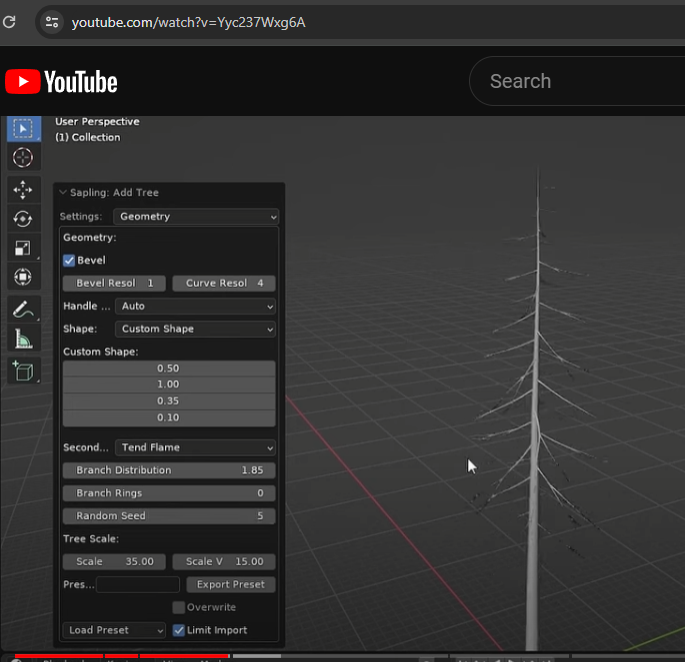Image resolution: width=685 pixels, height=662 pixels.
Task: Expand the Tend Flame dropdown
Action: (x=195, y=448)
